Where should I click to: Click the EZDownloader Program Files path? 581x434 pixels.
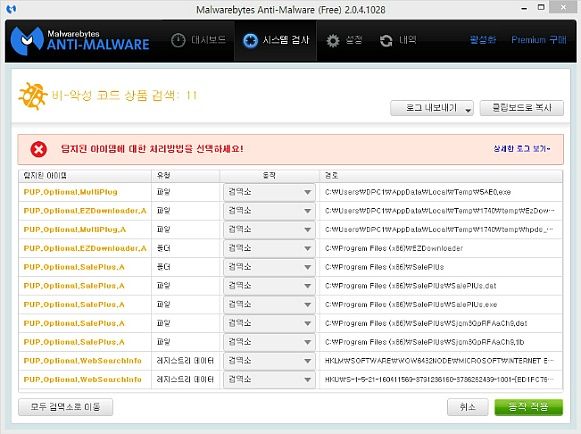tap(394, 248)
